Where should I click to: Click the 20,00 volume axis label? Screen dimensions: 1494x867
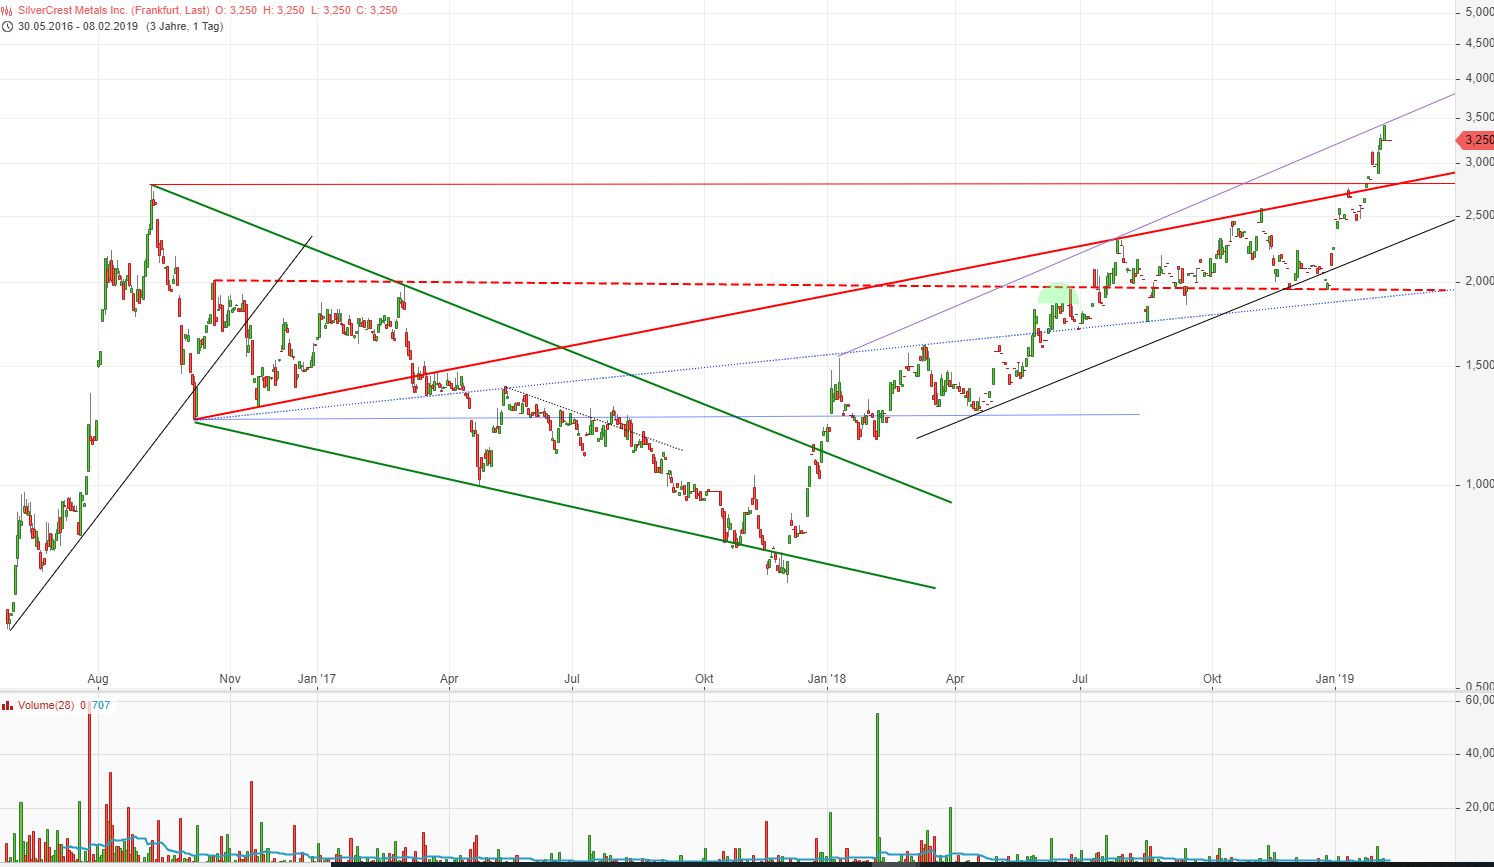pos(1480,808)
